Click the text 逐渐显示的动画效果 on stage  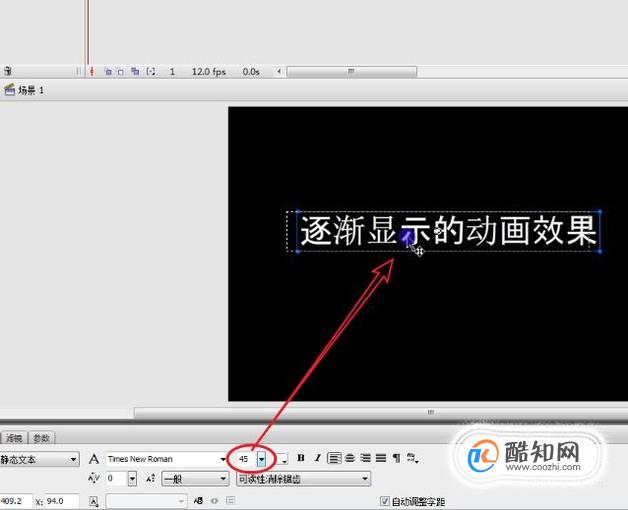click(x=449, y=230)
